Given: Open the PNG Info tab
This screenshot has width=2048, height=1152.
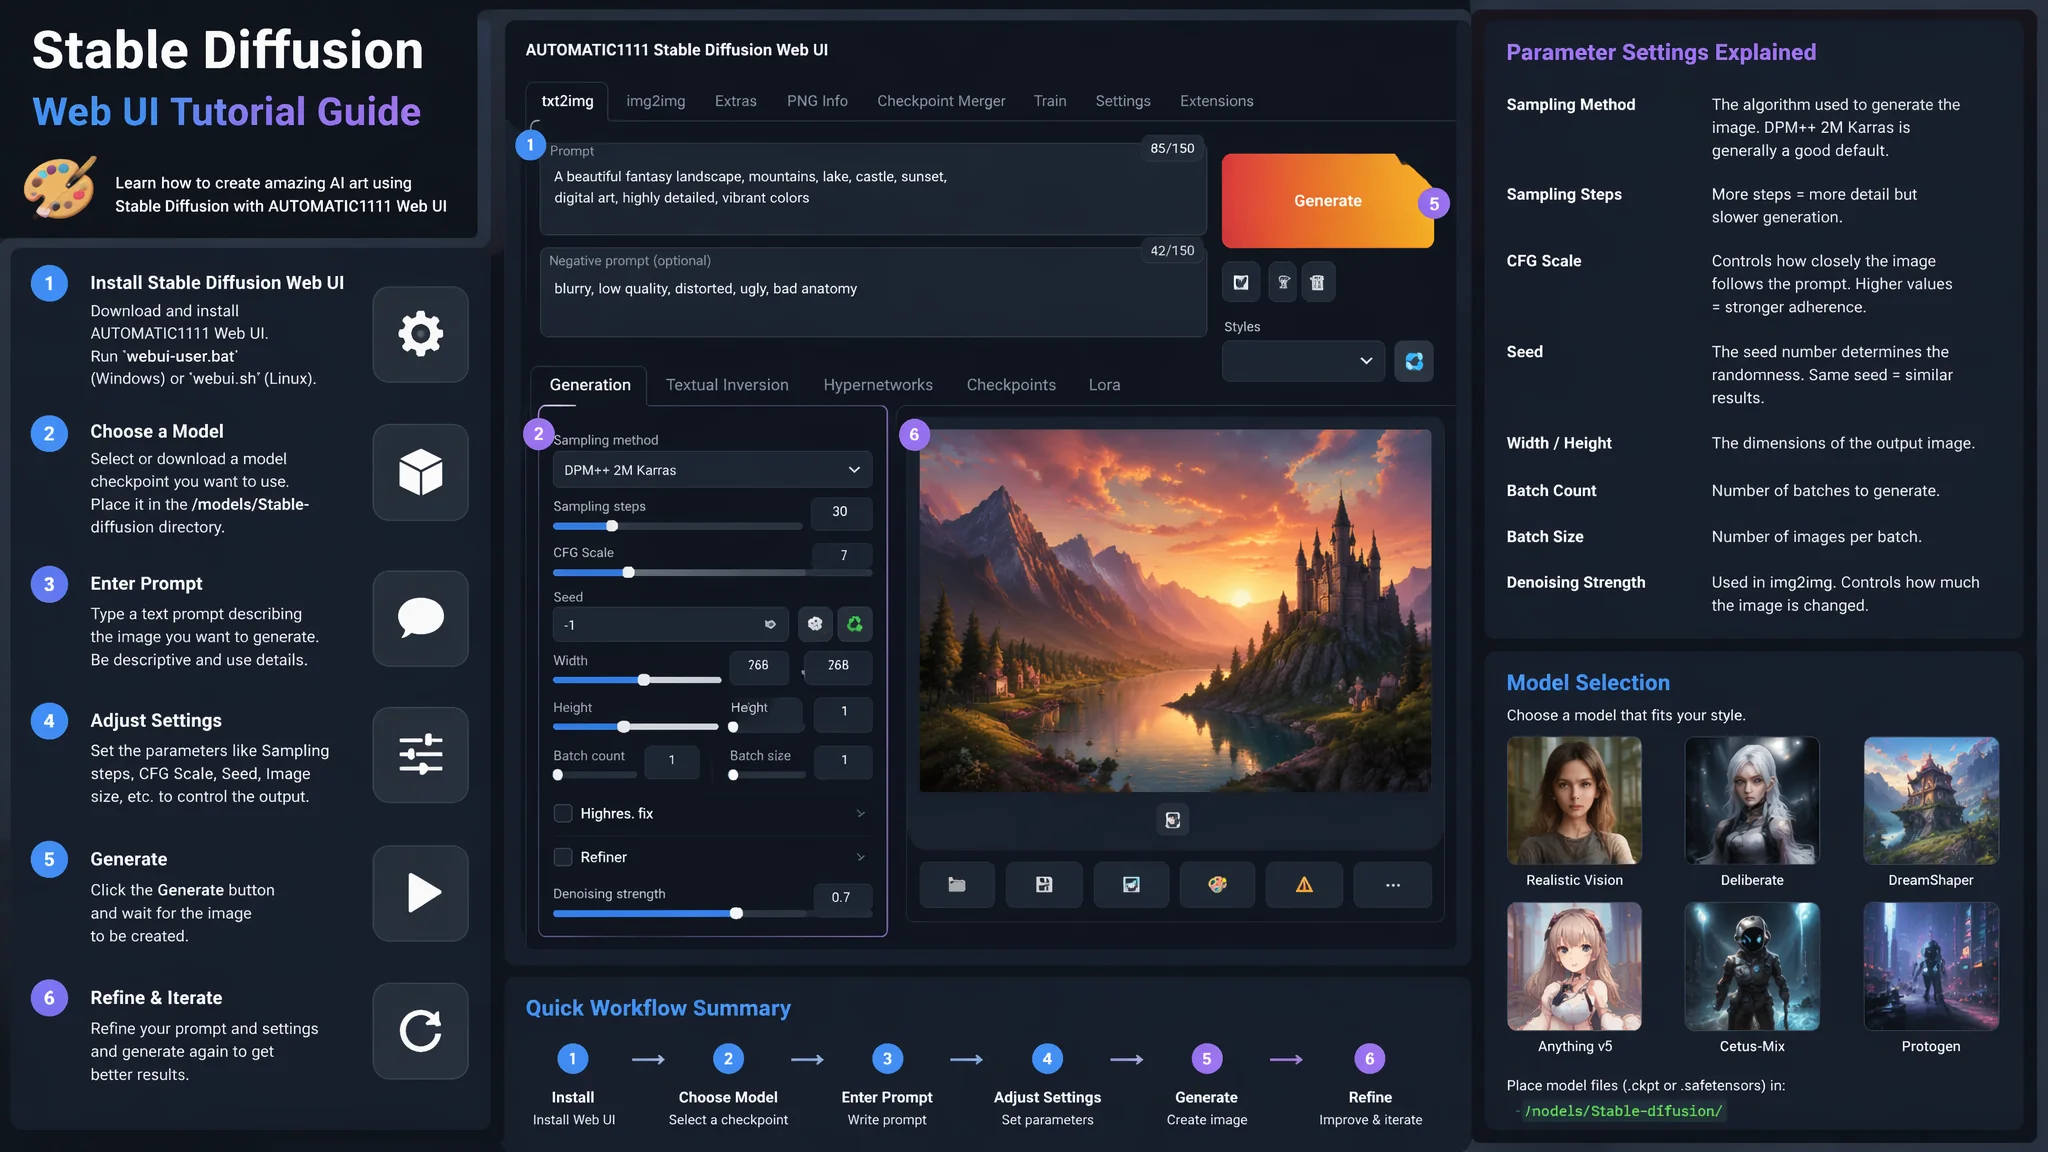Looking at the screenshot, I should pyautogui.click(x=817, y=101).
